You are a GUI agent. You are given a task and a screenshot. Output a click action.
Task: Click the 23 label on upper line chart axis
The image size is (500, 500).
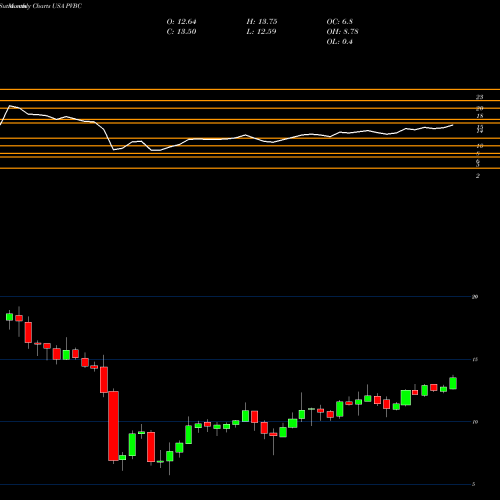tap(479, 97)
